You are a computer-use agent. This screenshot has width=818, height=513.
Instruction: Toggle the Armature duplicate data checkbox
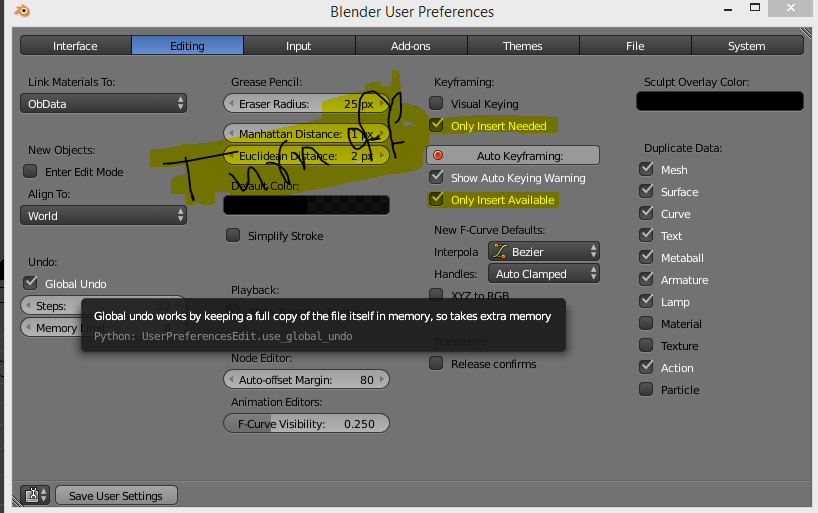[646, 279]
